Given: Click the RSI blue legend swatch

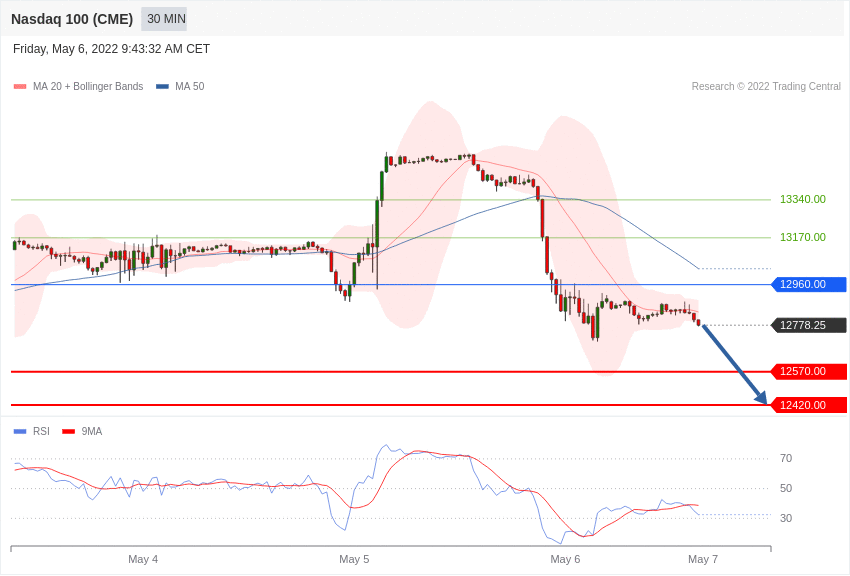Looking at the screenshot, I should [x=20, y=432].
